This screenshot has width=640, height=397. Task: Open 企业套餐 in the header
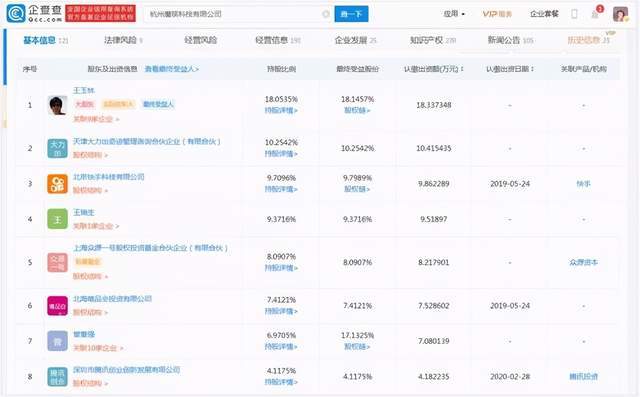click(544, 14)
